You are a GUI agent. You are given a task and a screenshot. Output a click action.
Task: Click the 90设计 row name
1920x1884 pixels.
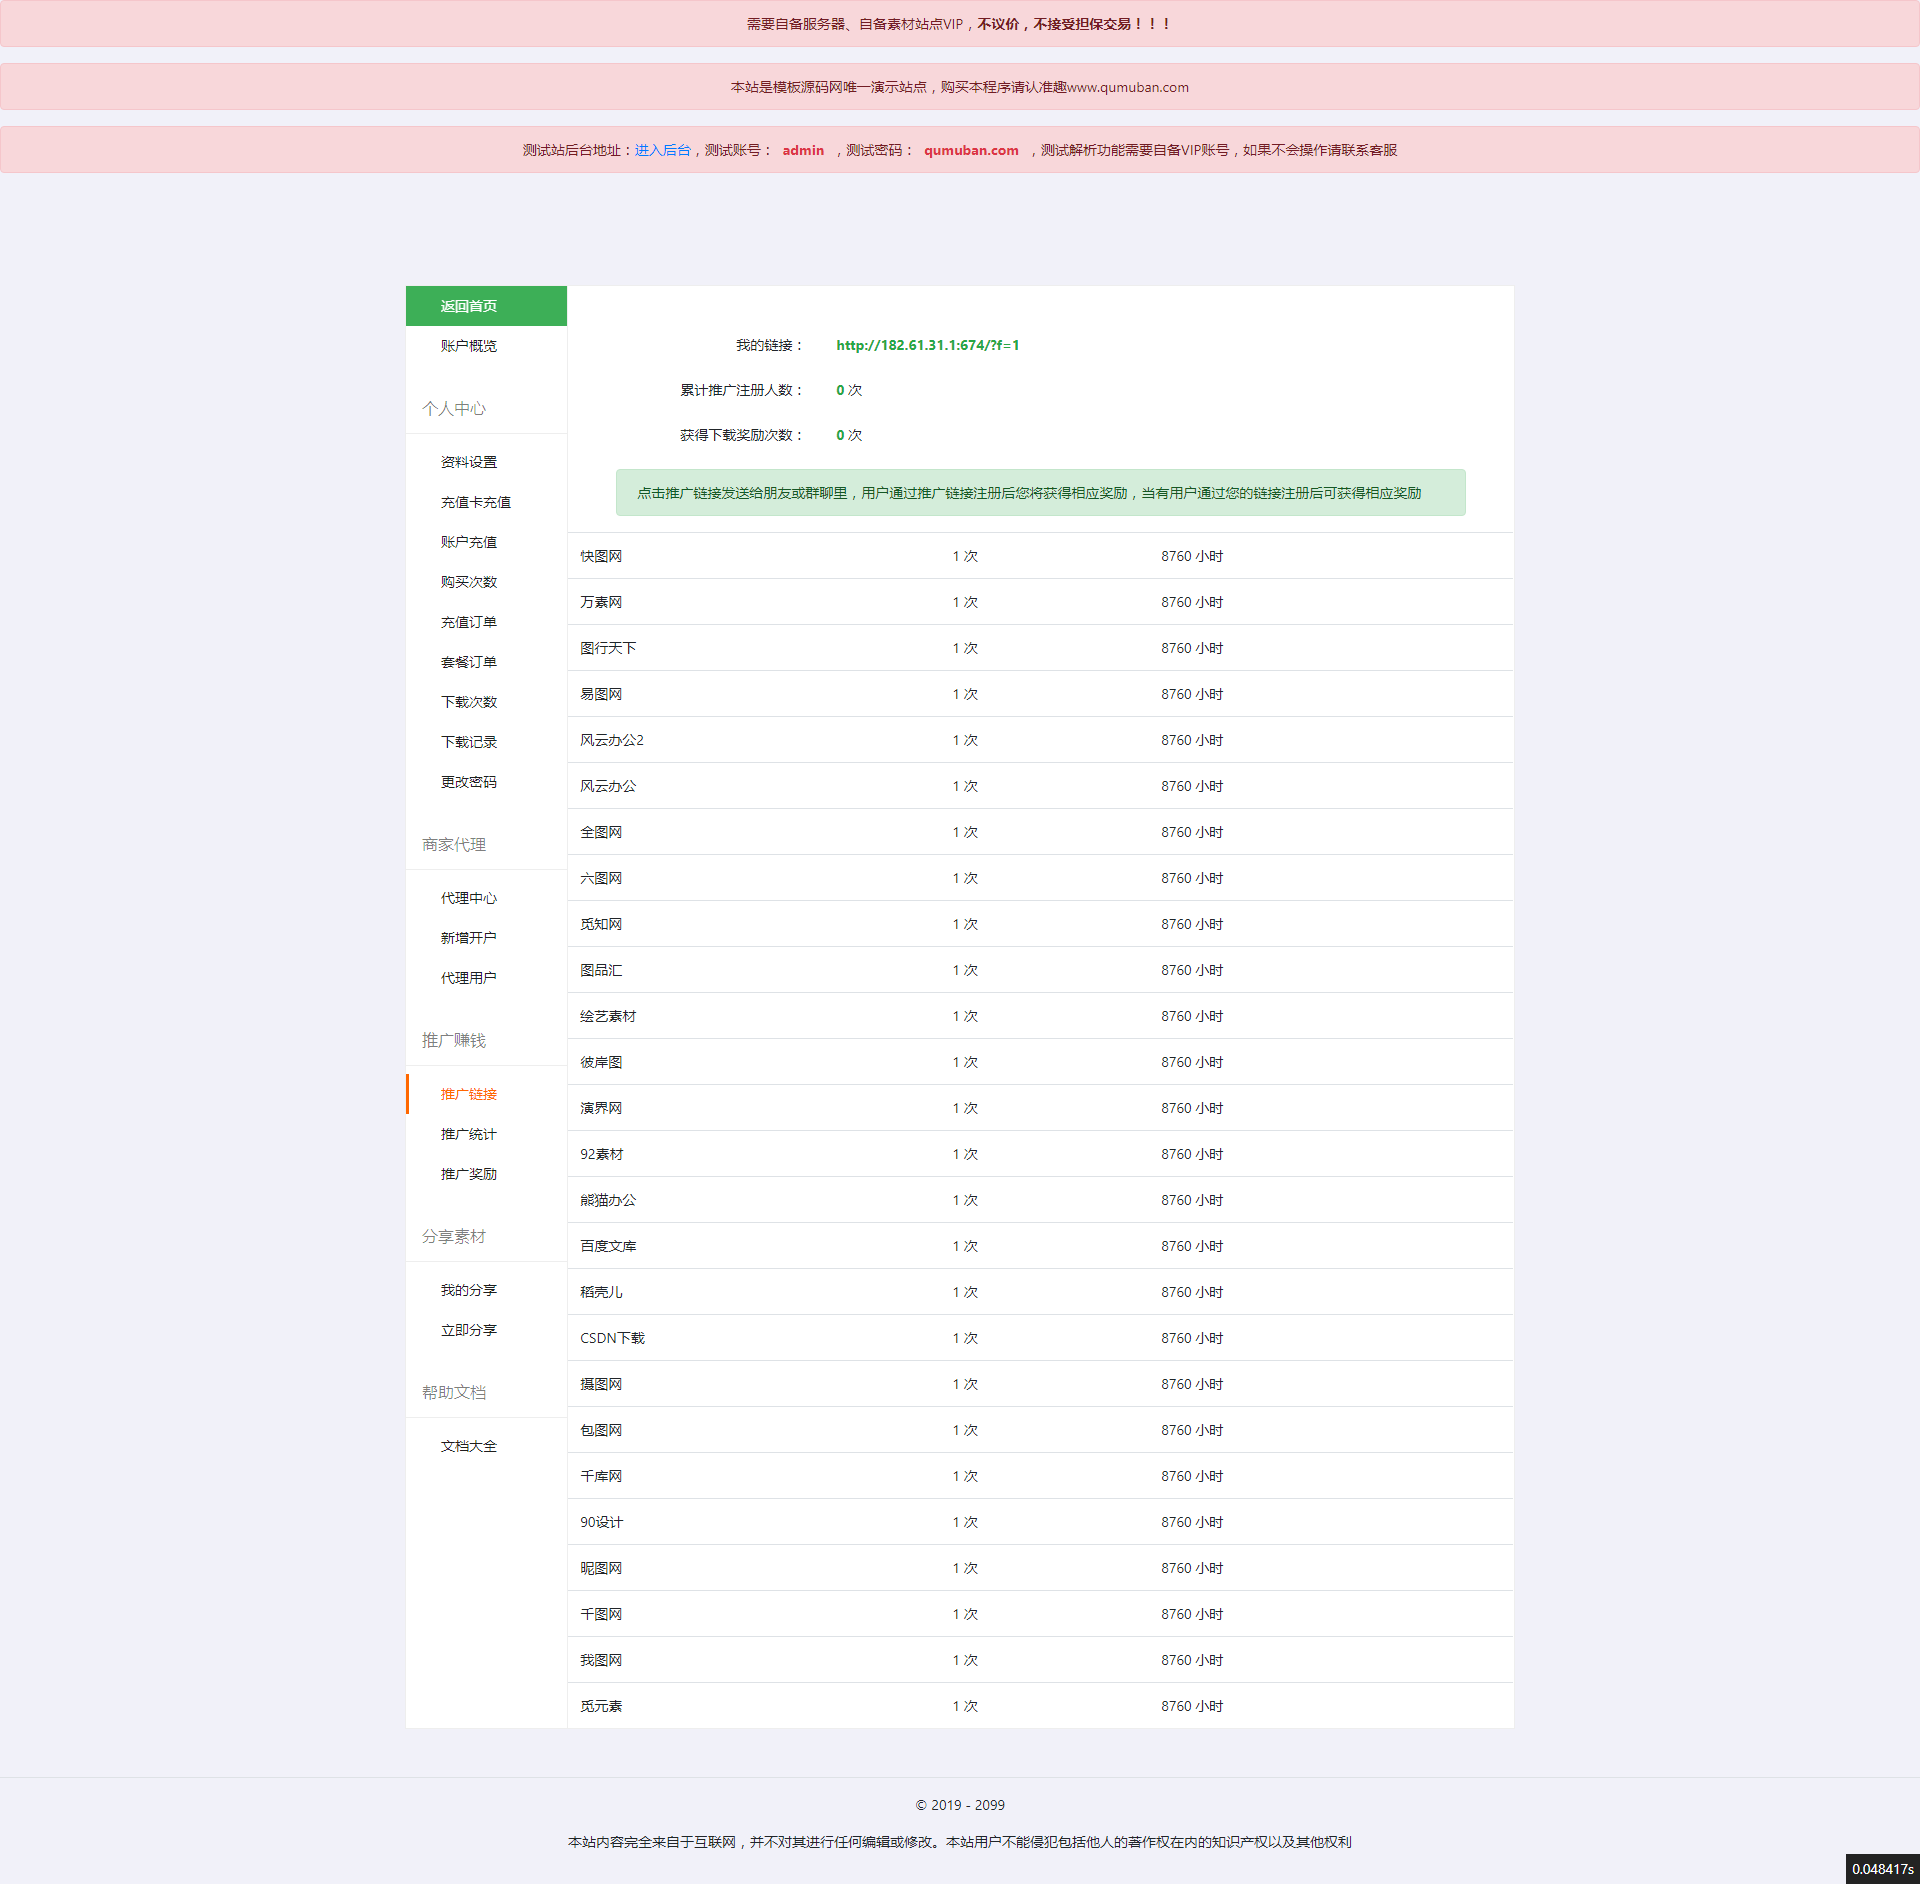601,1522
